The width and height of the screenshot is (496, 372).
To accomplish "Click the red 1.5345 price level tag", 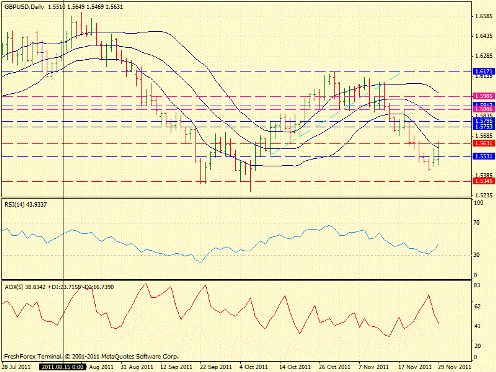I will [x=484, y=181].
